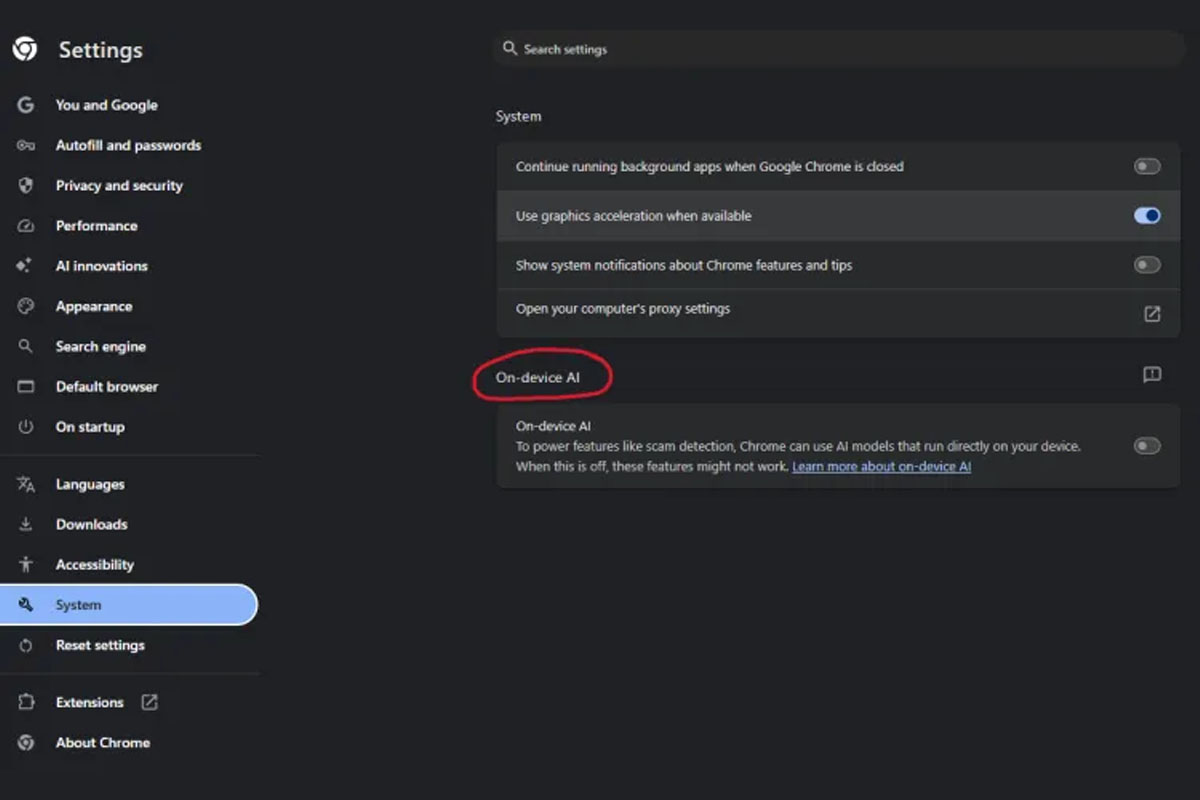Click the puzzle piece icon for Extensions
The image size is (1200, 800).
click(x=26, y=702)
